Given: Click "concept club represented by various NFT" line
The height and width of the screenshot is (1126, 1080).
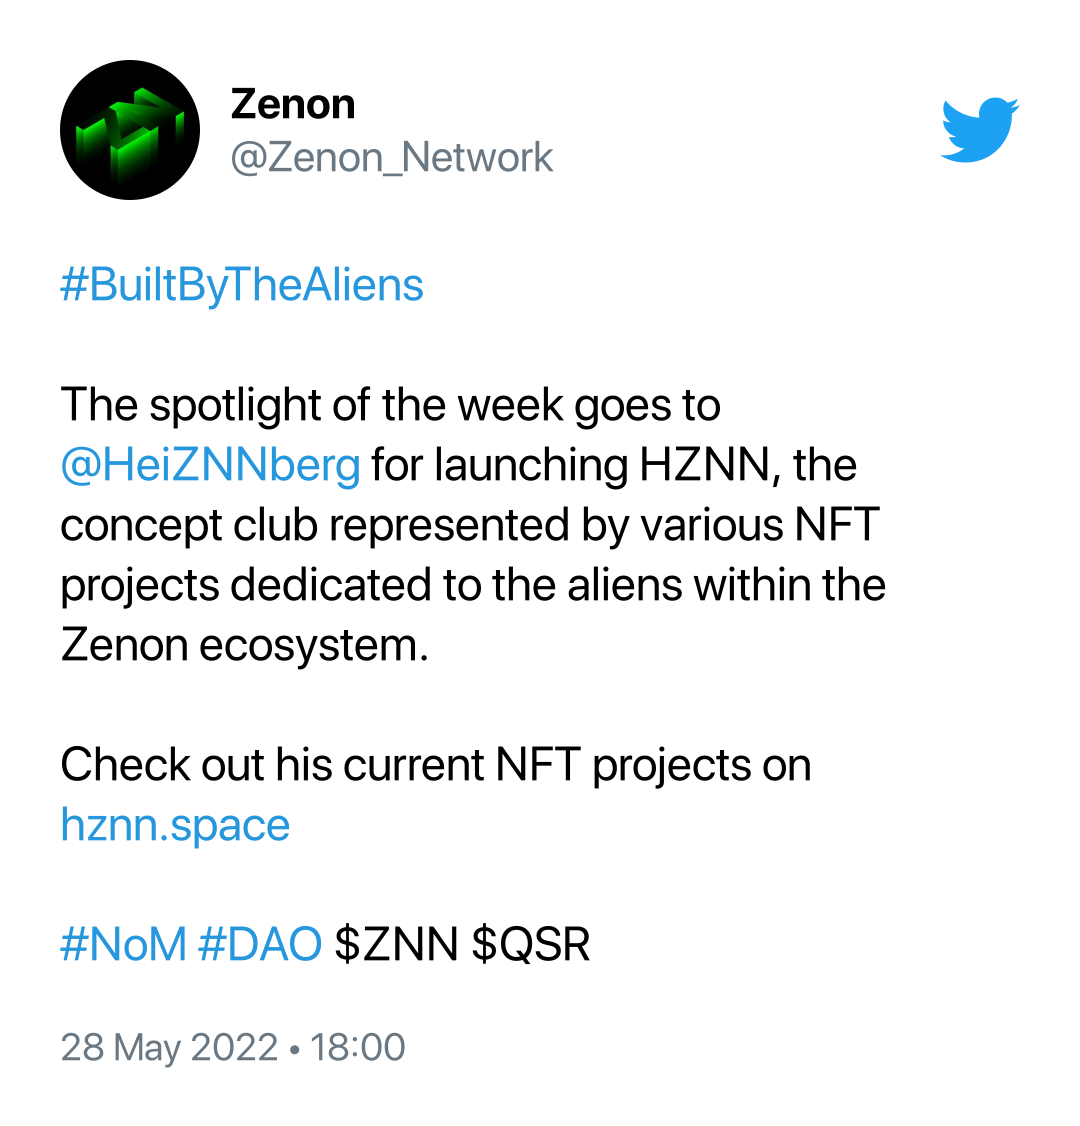Looking at the screenshot, I should tap(470, 526).
